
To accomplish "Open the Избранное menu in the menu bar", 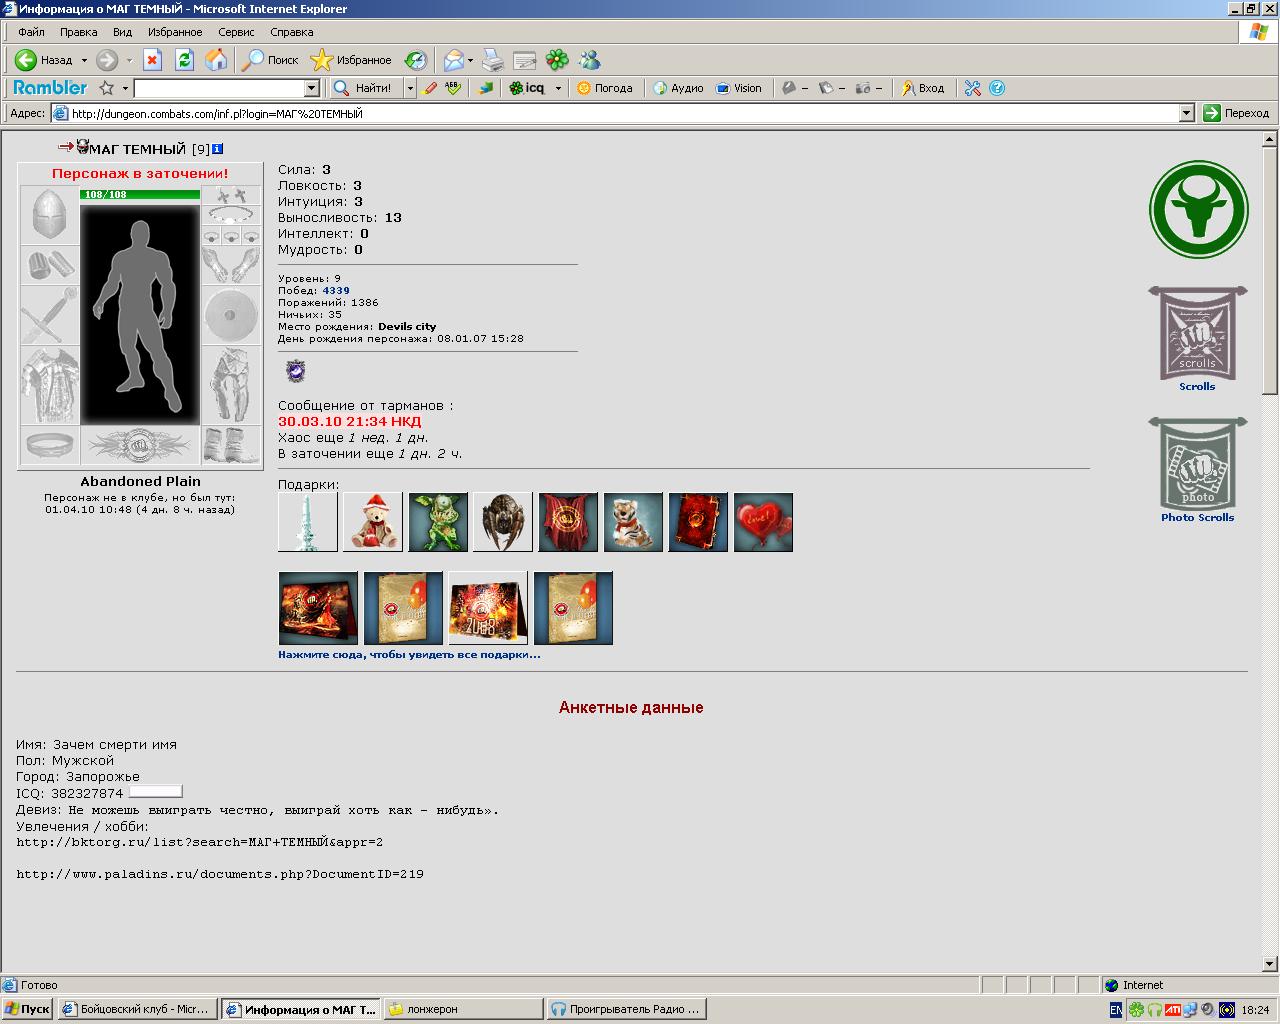I will 175,32.
